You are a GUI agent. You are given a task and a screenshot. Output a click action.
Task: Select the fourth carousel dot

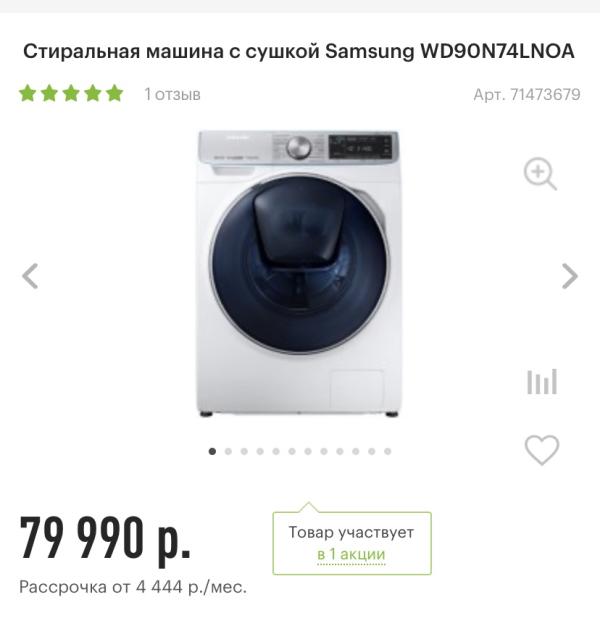click(x=260, y=451)
